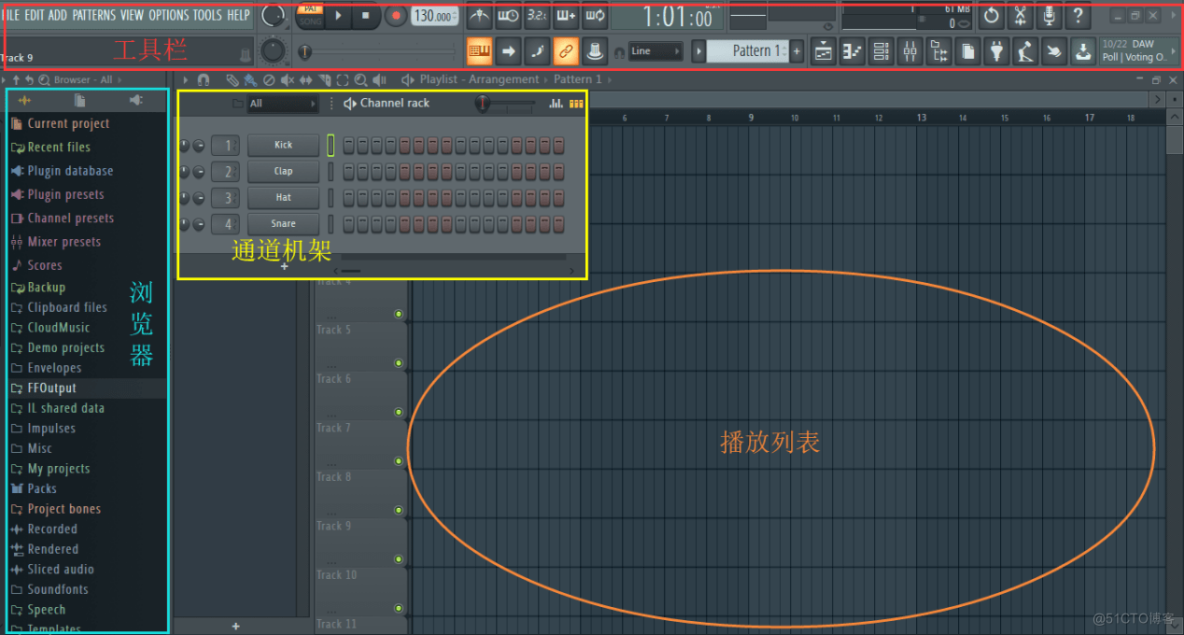
Task: Click the graph editor icon in Channel rack
Action: [x=556, y=104]
